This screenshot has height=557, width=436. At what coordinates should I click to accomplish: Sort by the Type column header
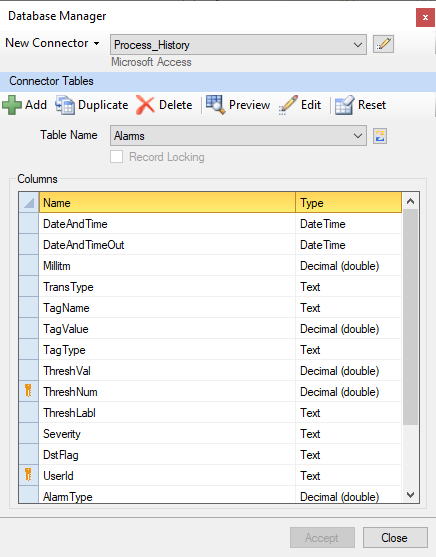click(x=349, y=202)
